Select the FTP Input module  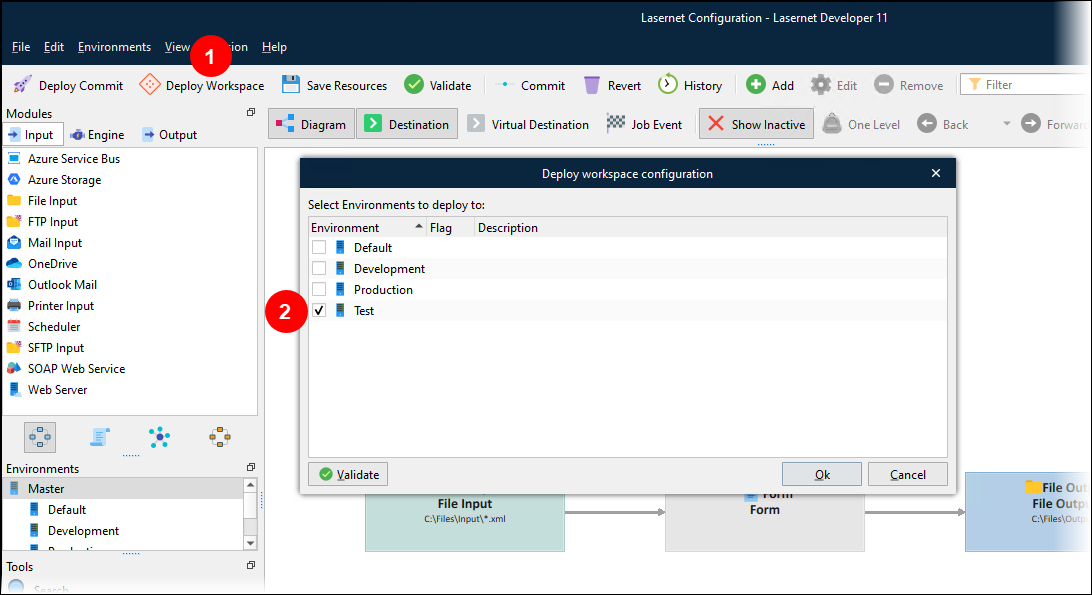coord(53,222)
